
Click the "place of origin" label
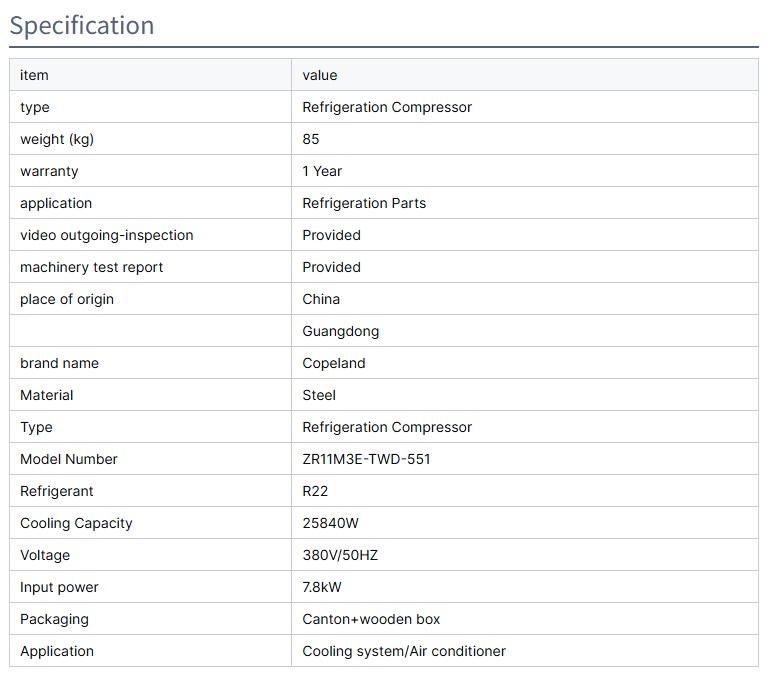click(x=67, y=299)
